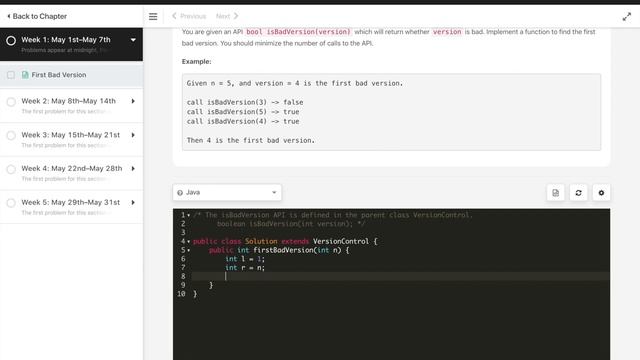Toggle the Week 4 completion circle
Screen dimensions: 640x360
tap(11, 169)
